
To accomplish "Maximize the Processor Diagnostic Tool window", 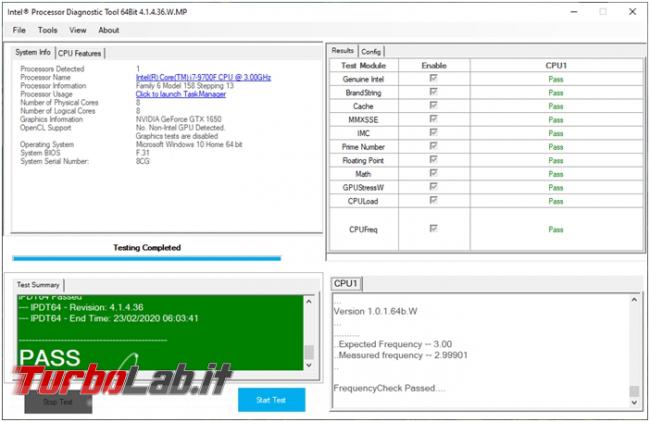I will [x=603, y=12].
